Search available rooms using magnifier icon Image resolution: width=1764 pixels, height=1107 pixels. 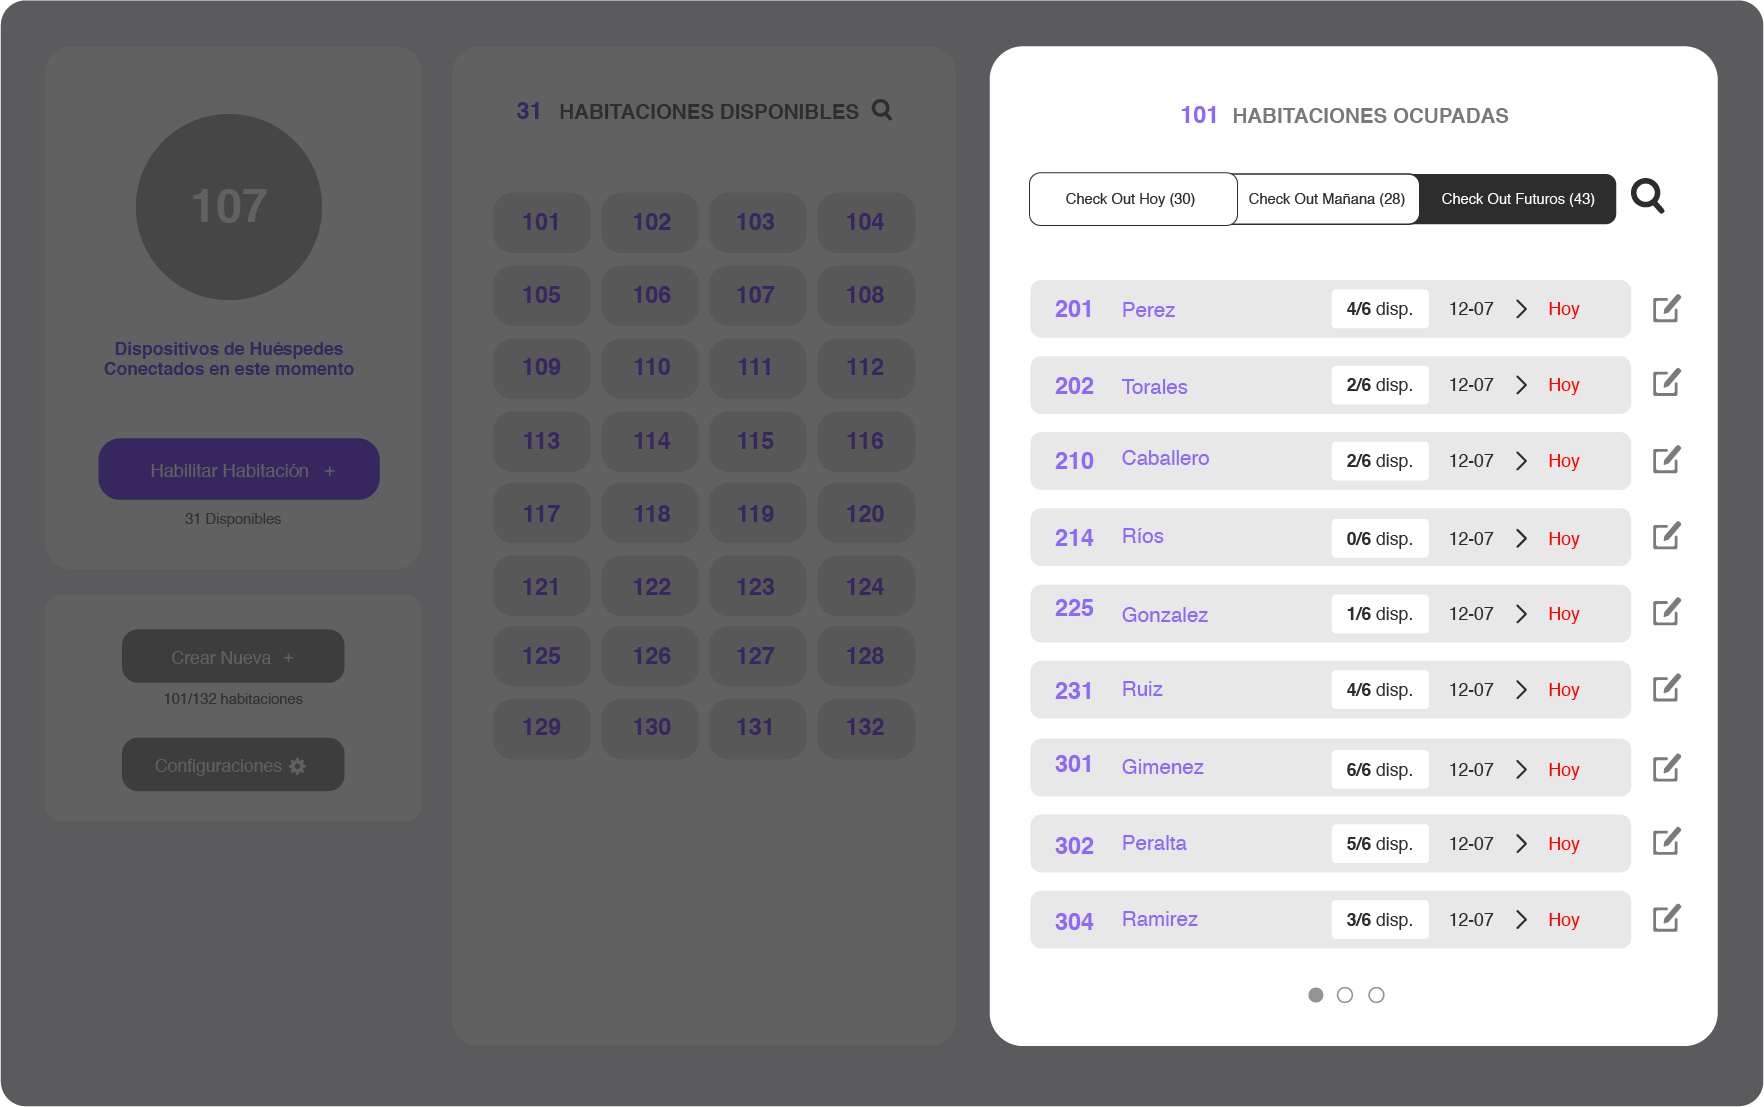pyautogui.click(x=881, y=110)
